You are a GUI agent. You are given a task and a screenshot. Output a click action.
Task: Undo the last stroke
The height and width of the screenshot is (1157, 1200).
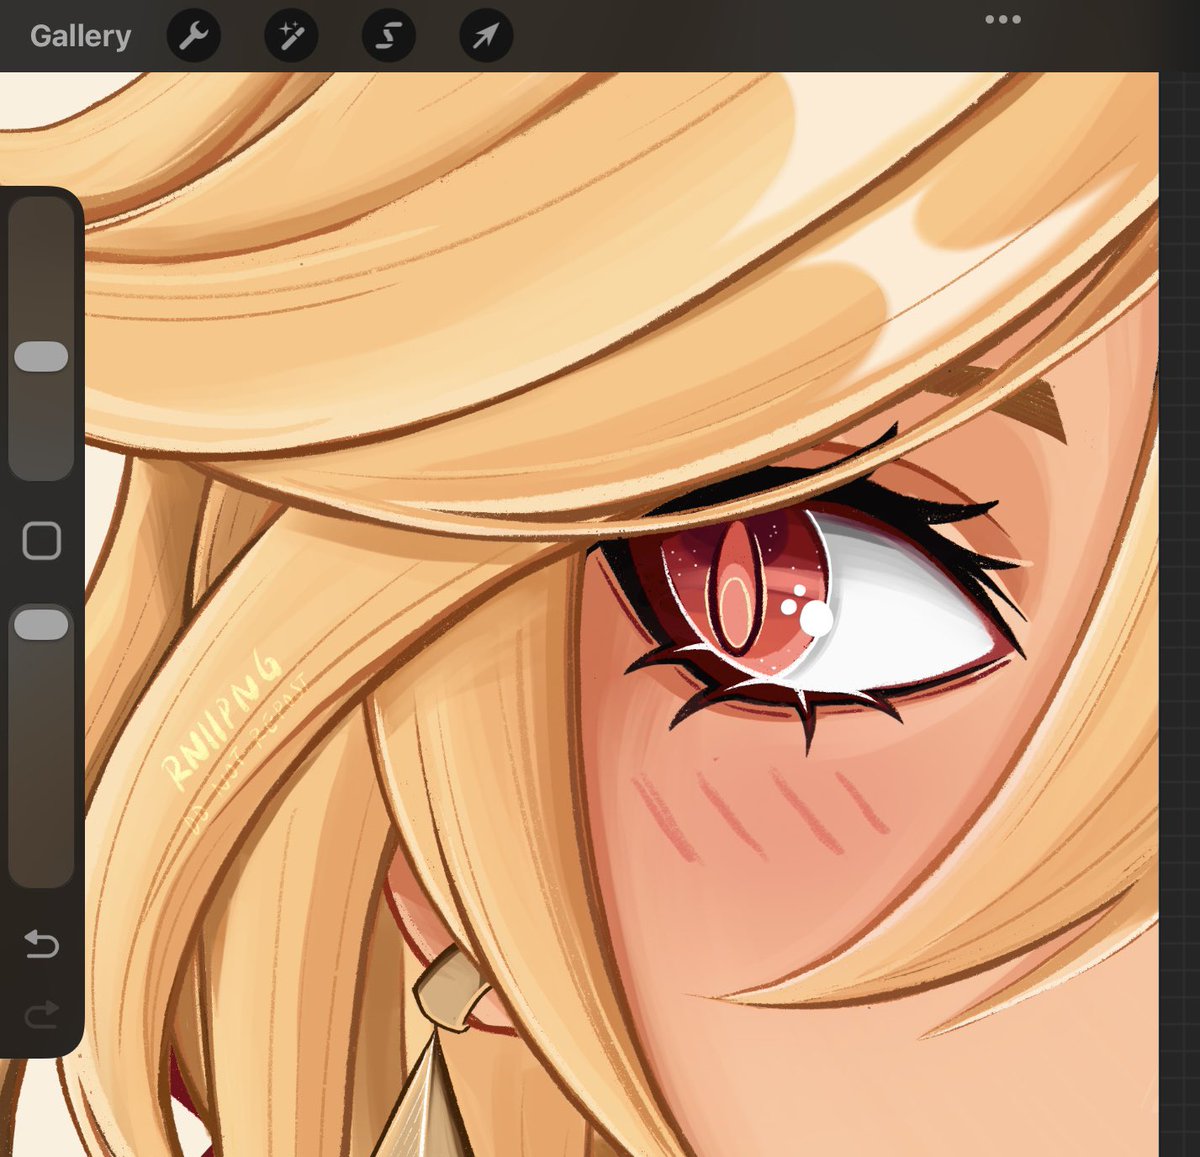(41, 943)
